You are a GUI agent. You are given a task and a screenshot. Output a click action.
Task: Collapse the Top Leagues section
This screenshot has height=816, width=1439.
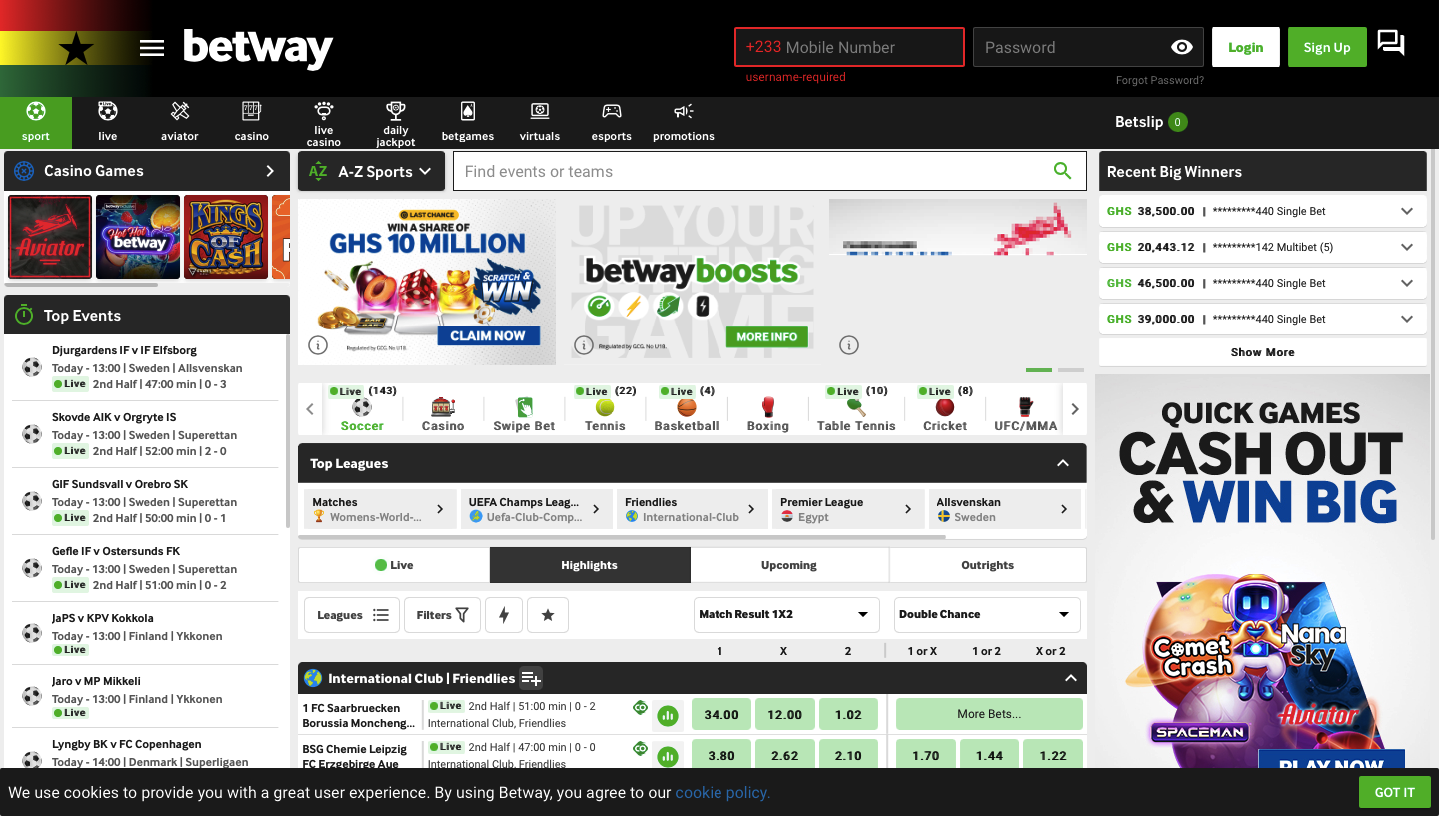tap(1063, 463)
